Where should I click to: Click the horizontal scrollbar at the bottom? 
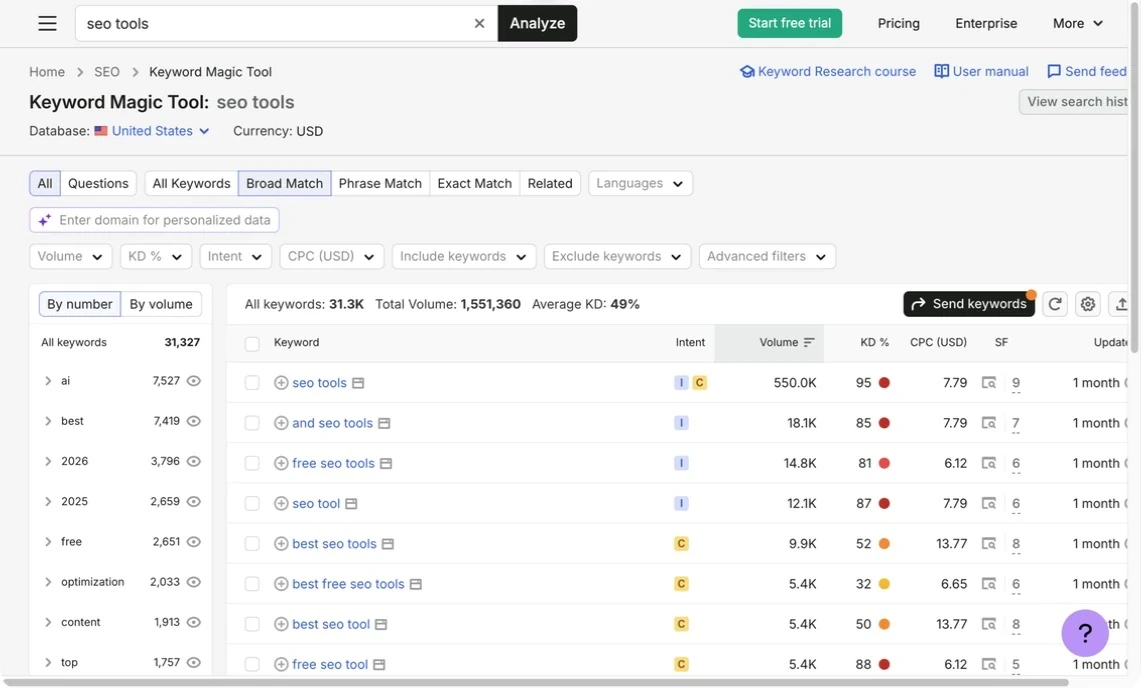[536, 683]
